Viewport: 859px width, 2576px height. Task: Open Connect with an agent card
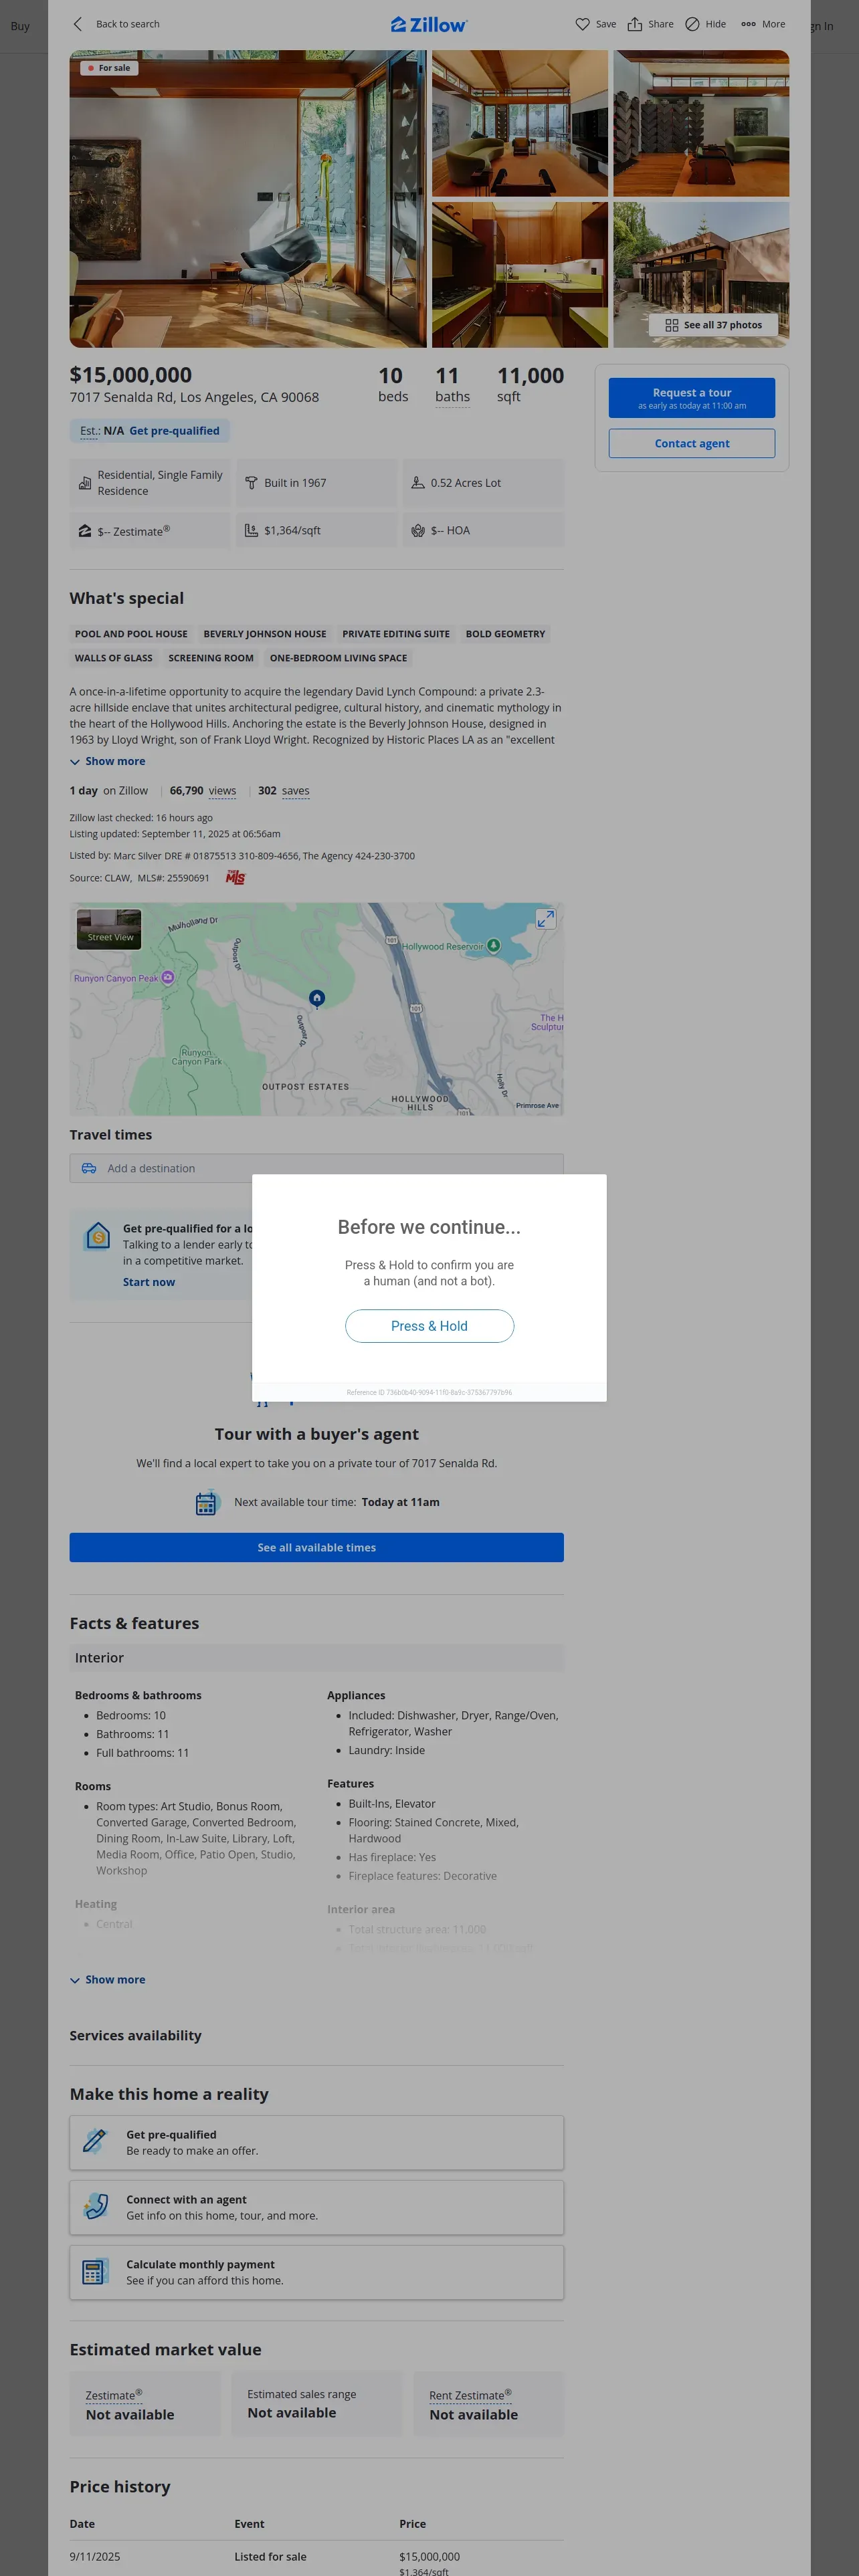(x=316, y=2208)
